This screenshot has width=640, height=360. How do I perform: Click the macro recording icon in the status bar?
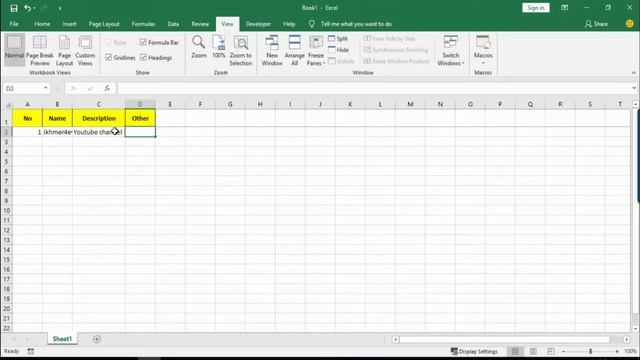(31, 351)
